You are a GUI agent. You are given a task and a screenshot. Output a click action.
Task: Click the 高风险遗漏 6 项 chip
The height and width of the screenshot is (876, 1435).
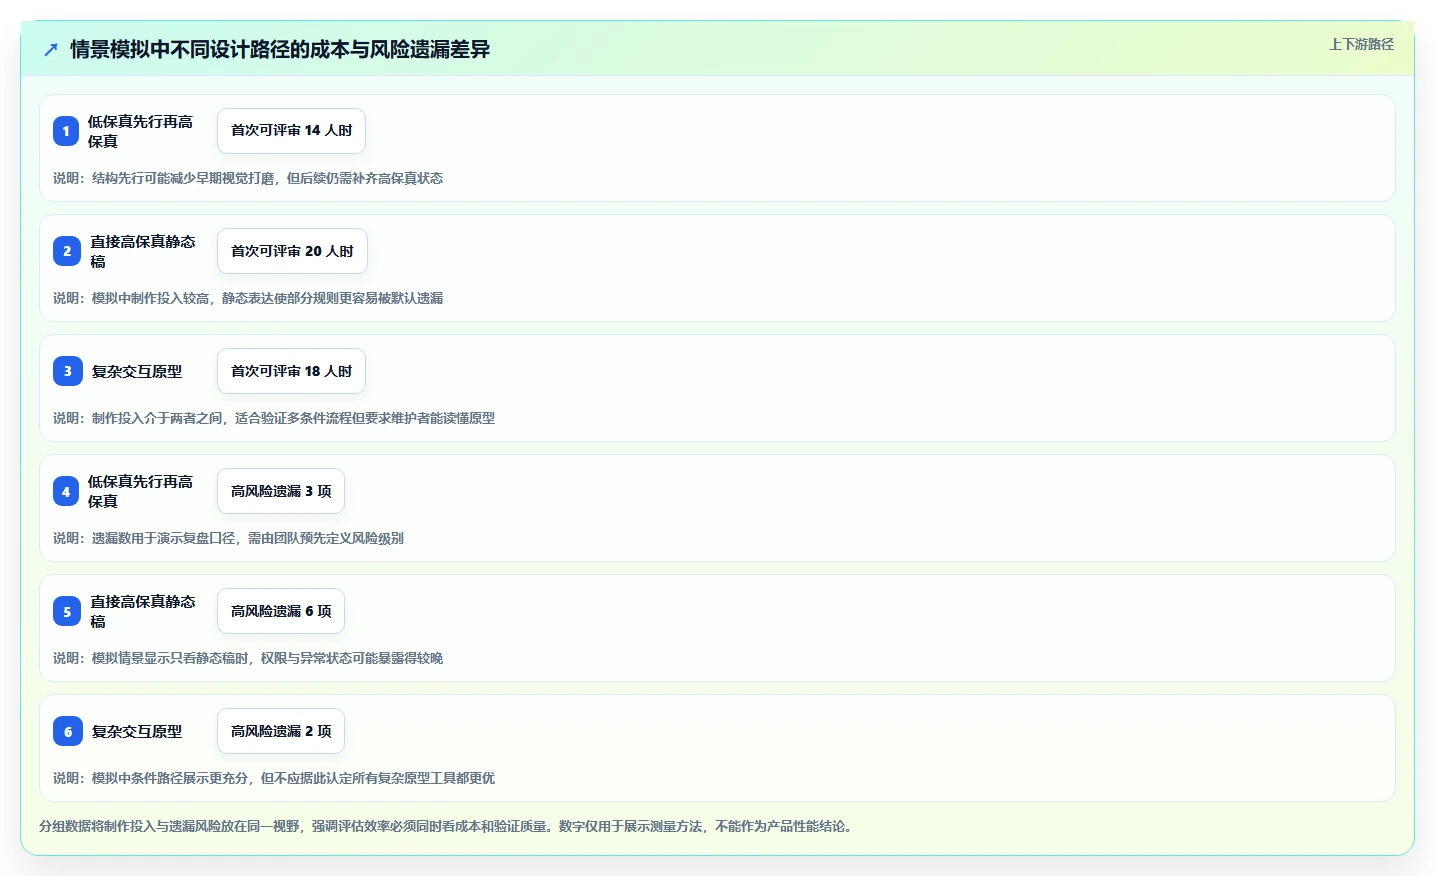pyautogui.click(x=281, y=611)
